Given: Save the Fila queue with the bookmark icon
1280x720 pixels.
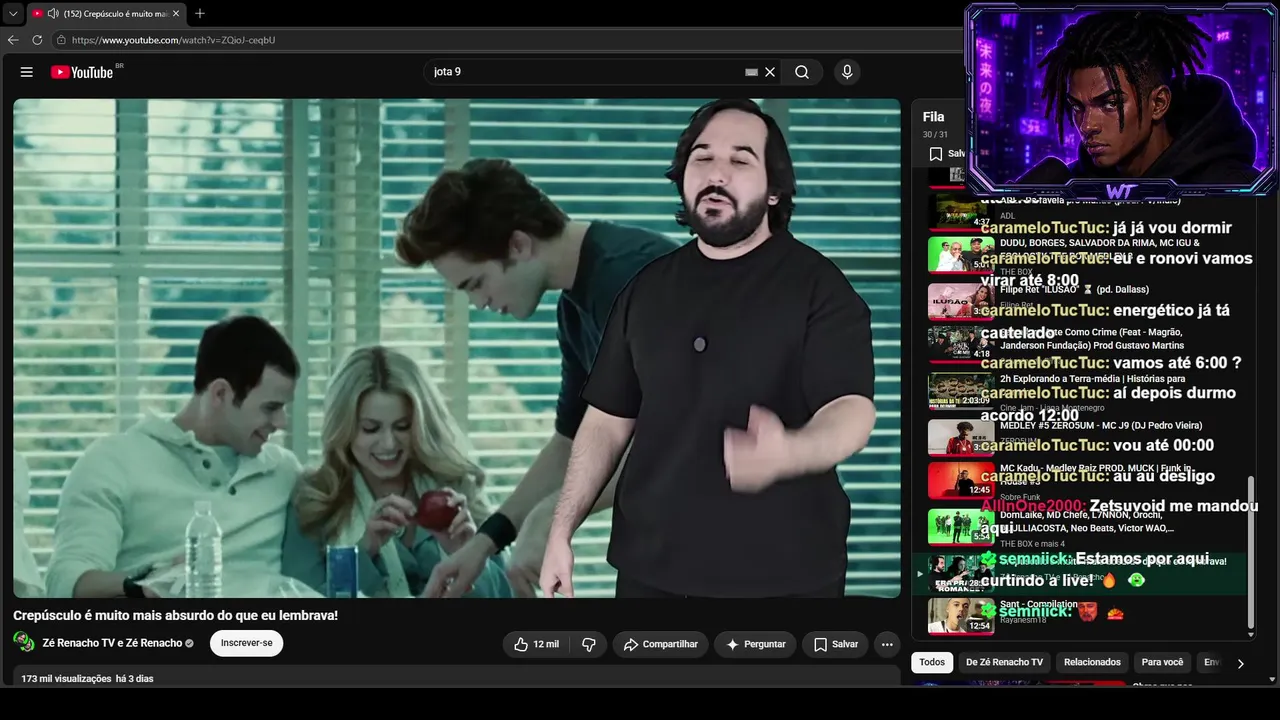Looking at the screenshot, I should 936,154.
